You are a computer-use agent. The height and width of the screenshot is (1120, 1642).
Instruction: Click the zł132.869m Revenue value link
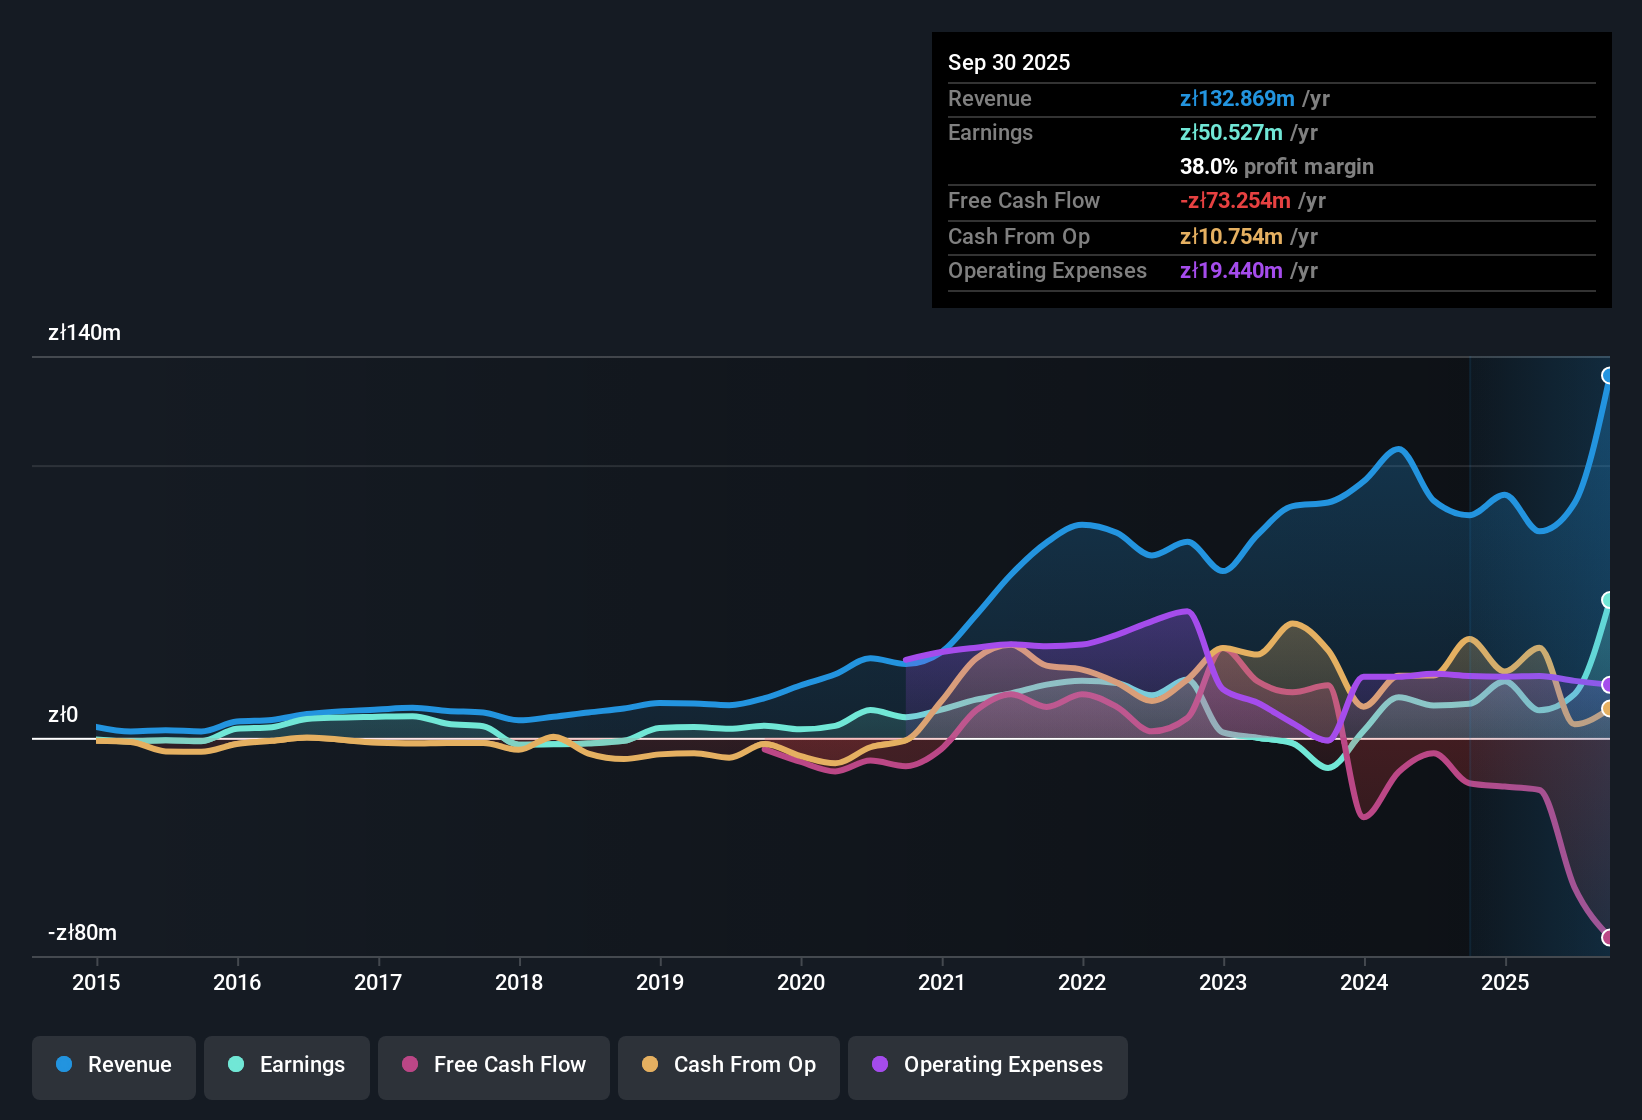pos(1236,99)
